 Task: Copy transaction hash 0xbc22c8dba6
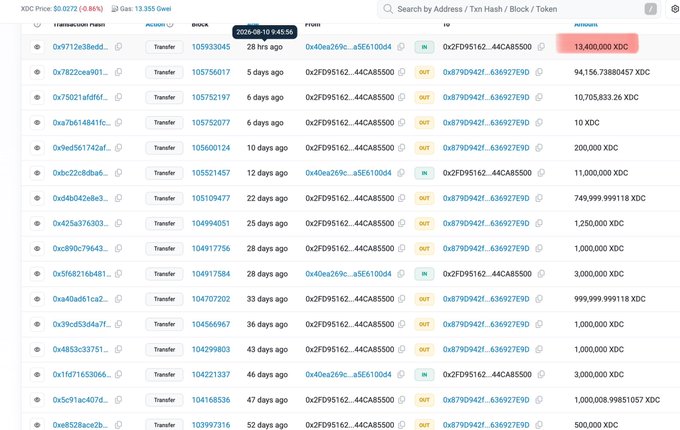pyautogui.click(x=118, y=173)
